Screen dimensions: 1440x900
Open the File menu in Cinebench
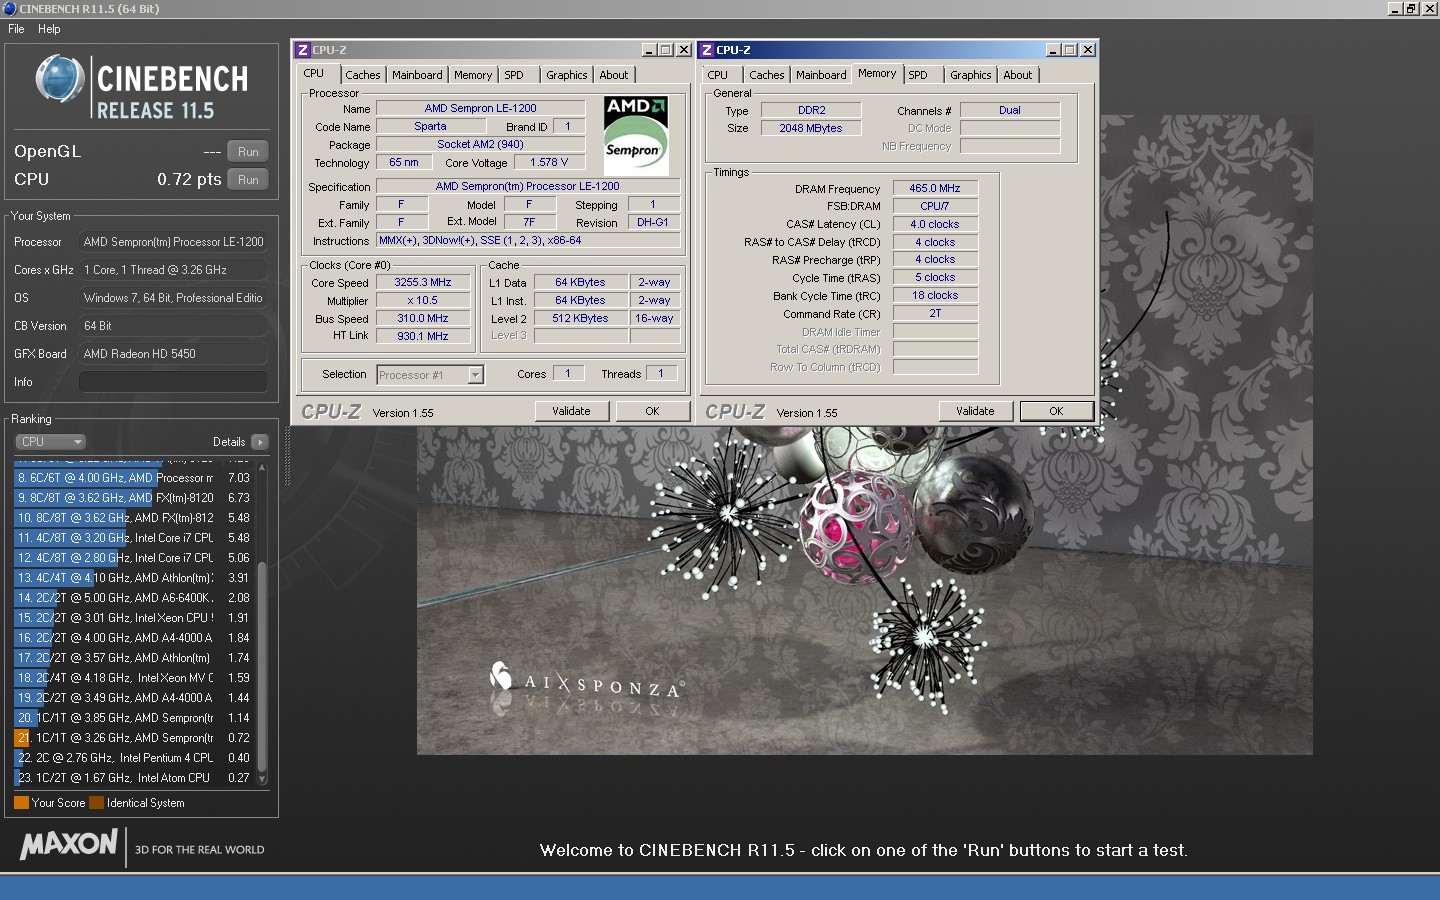click(x=16, y=29)
